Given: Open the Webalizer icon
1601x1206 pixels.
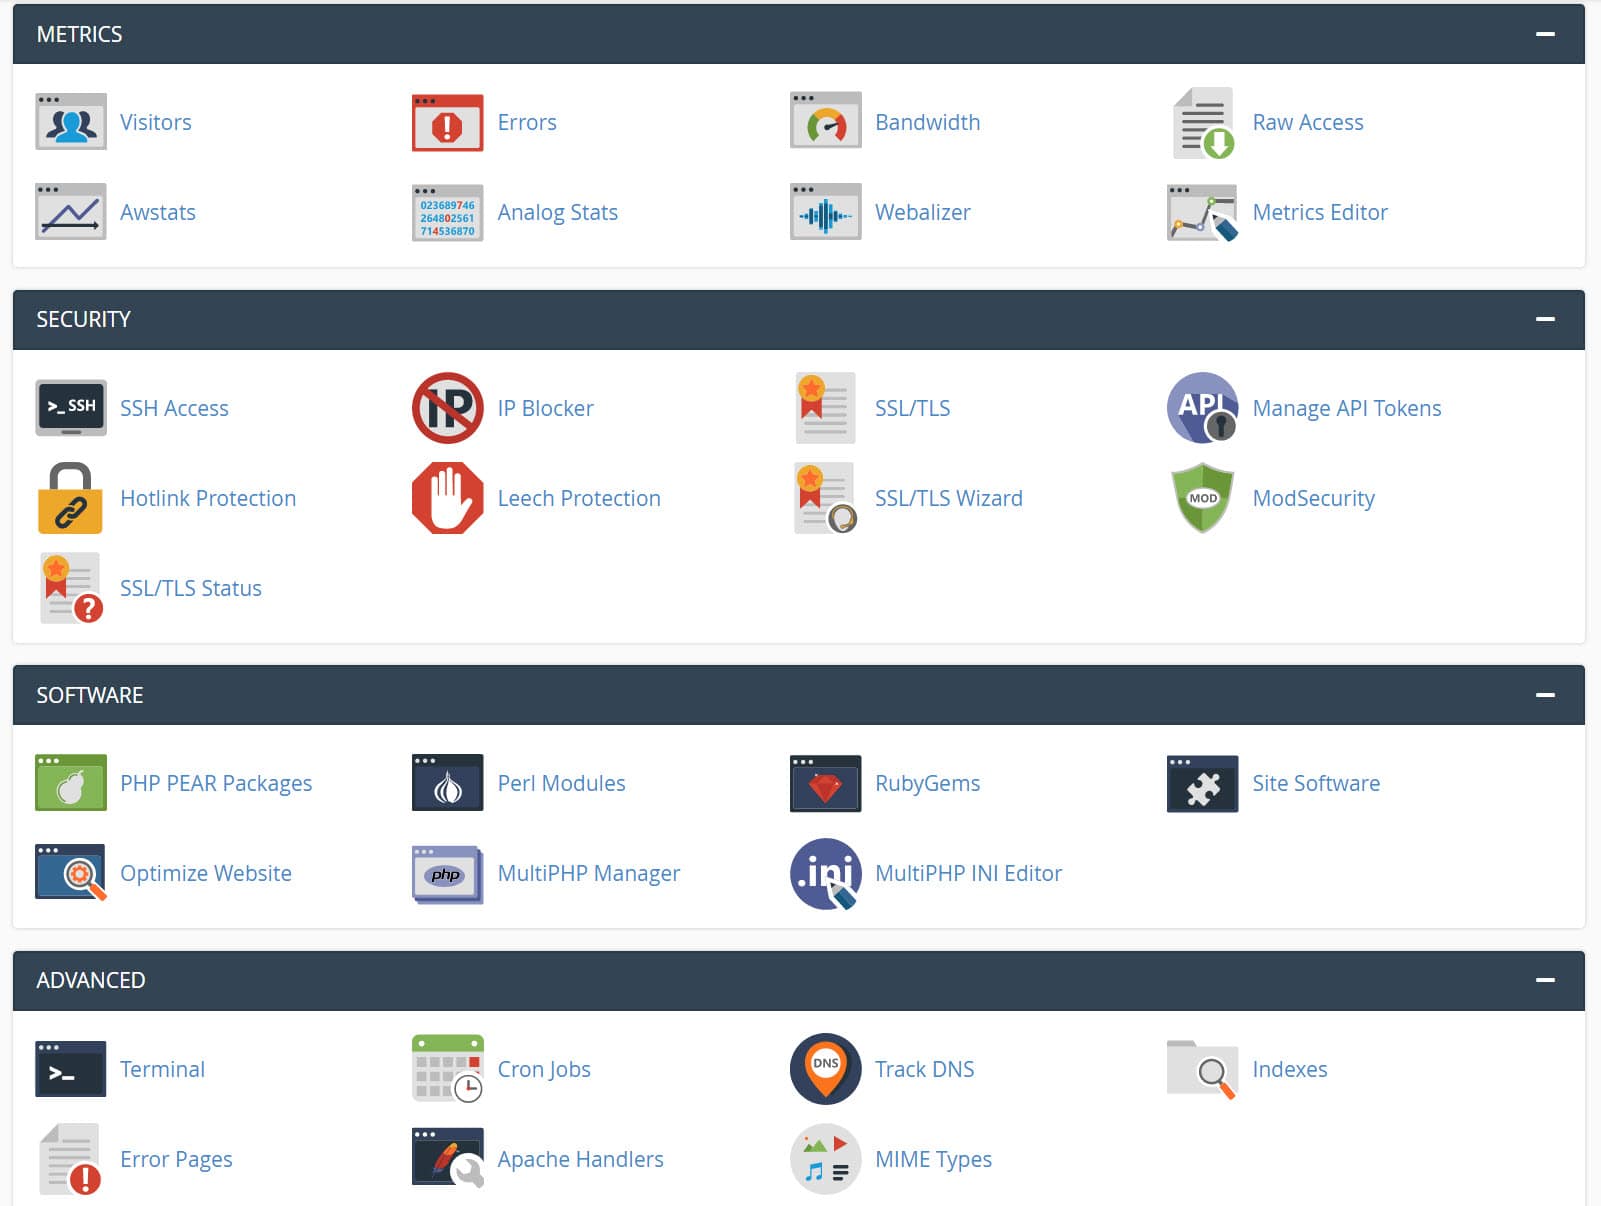Looking at the screenshot, I should coord(824,212).
